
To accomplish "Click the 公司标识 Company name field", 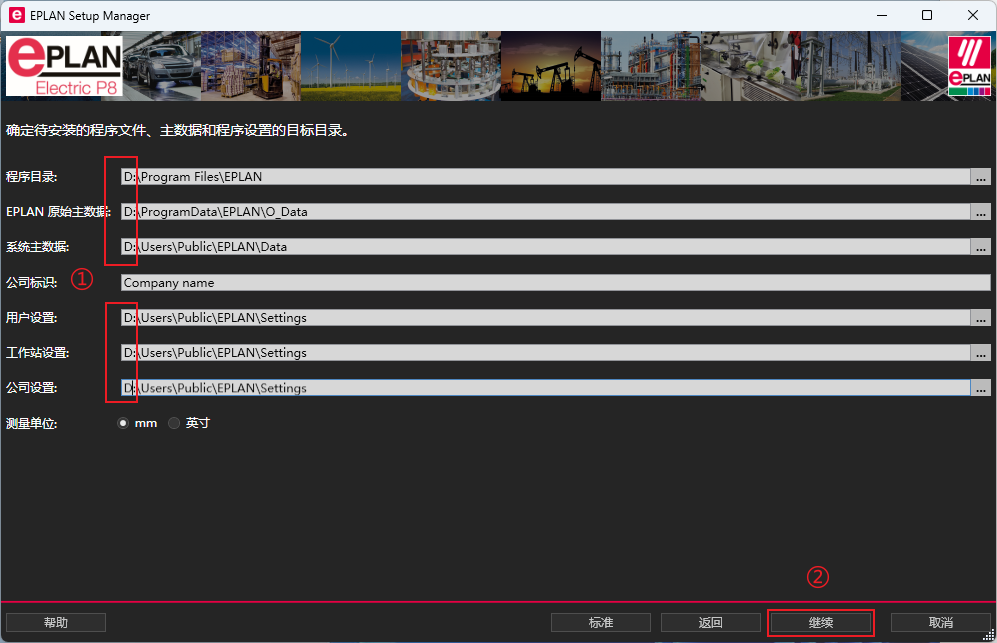I will (x=556, y=283).
